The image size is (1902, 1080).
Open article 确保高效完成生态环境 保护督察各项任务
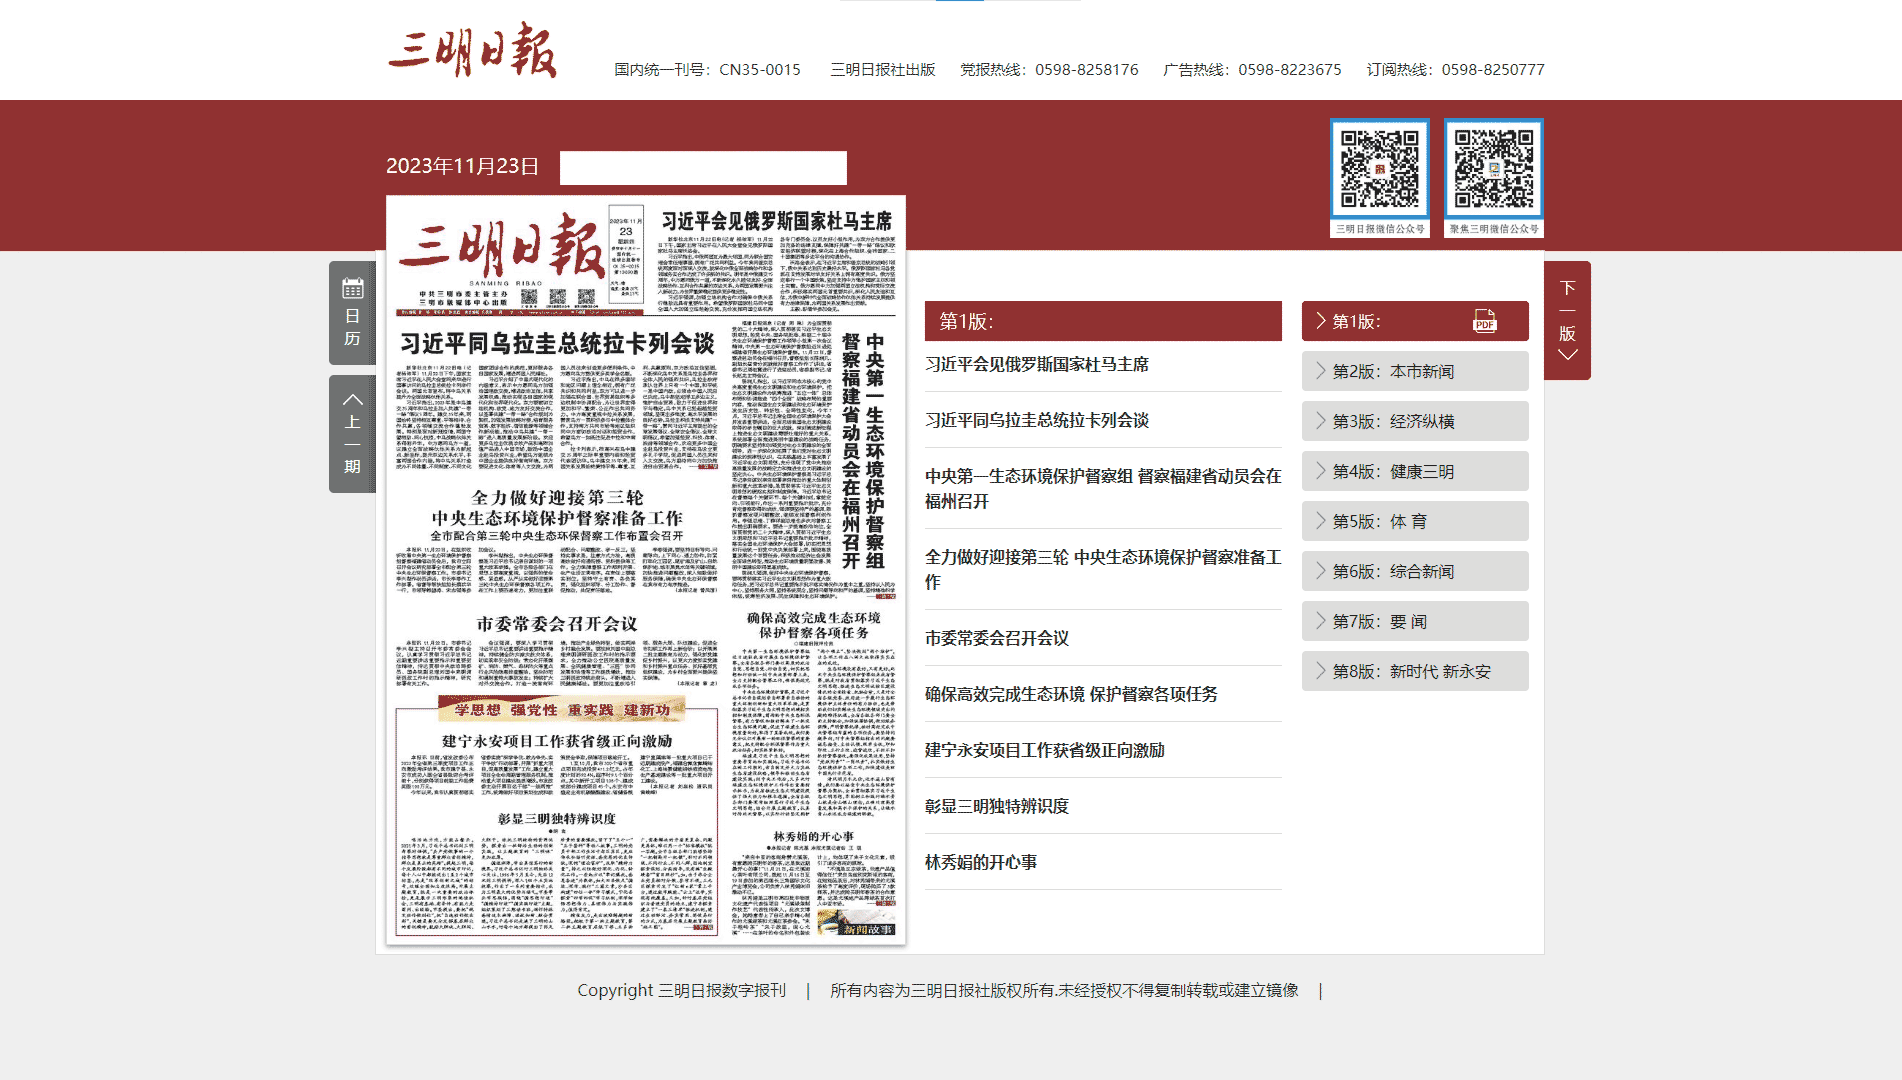point(1071,694)
